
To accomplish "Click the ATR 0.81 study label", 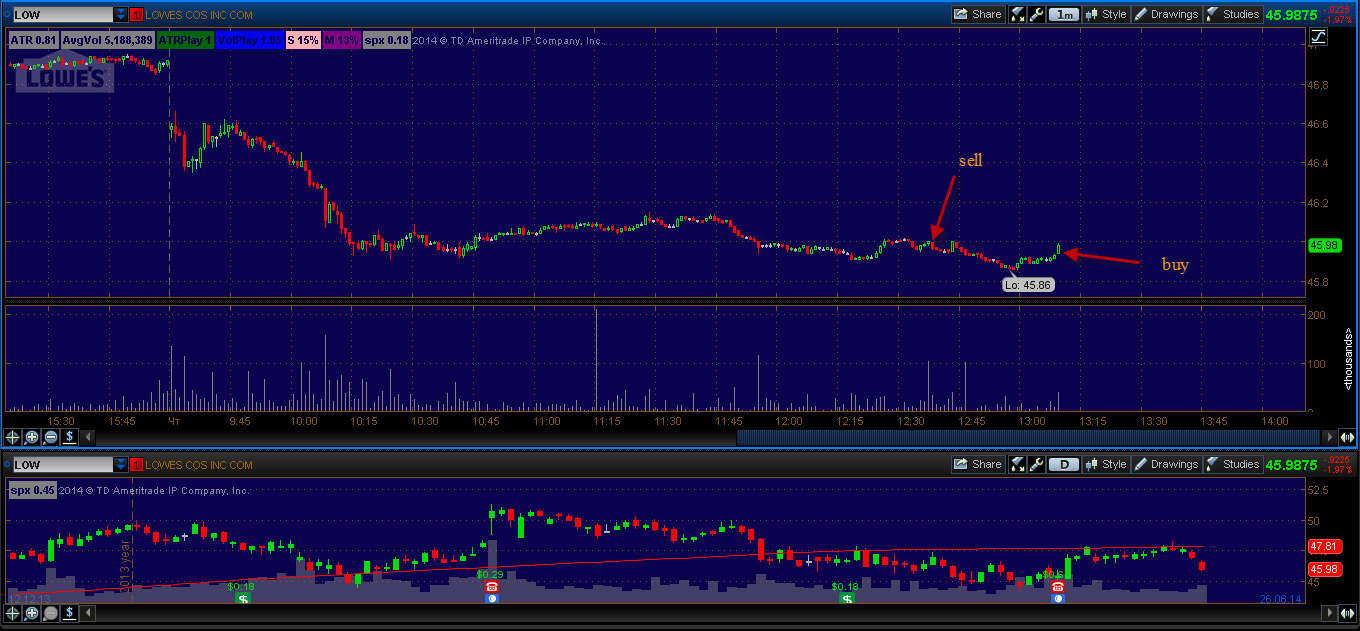I will [x=33, y=40].
